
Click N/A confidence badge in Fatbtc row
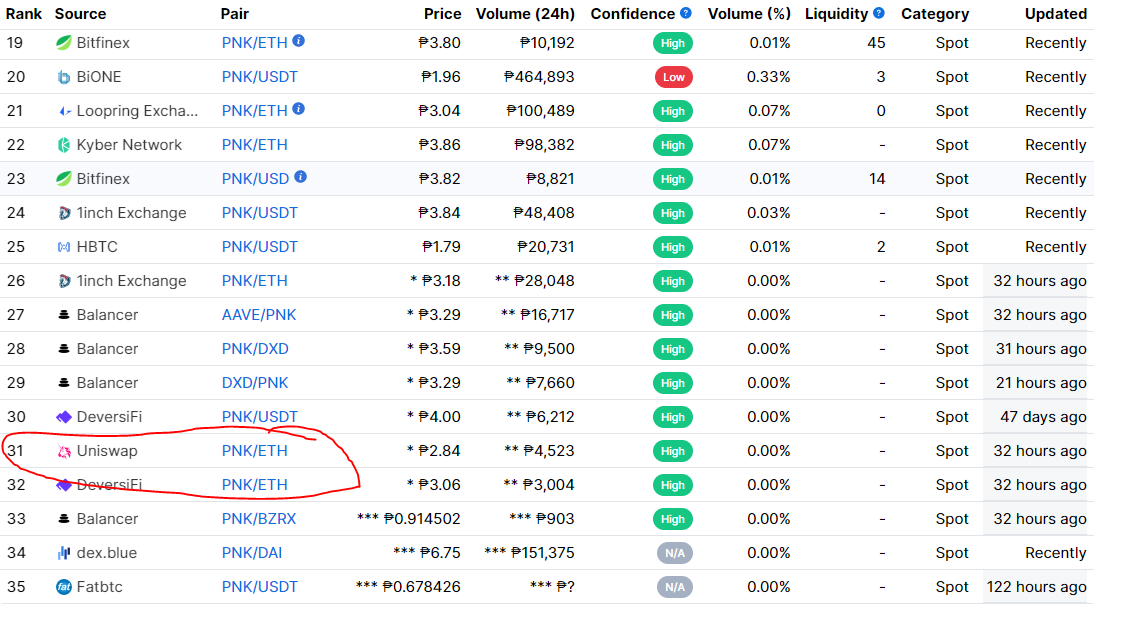point(675,587)
